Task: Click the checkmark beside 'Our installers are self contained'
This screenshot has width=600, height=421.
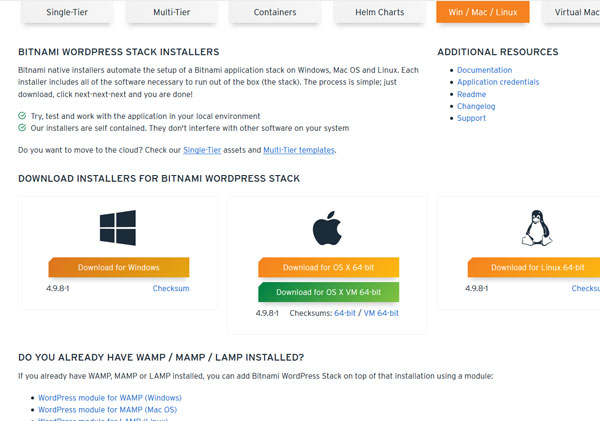Action: coord(22,127)
